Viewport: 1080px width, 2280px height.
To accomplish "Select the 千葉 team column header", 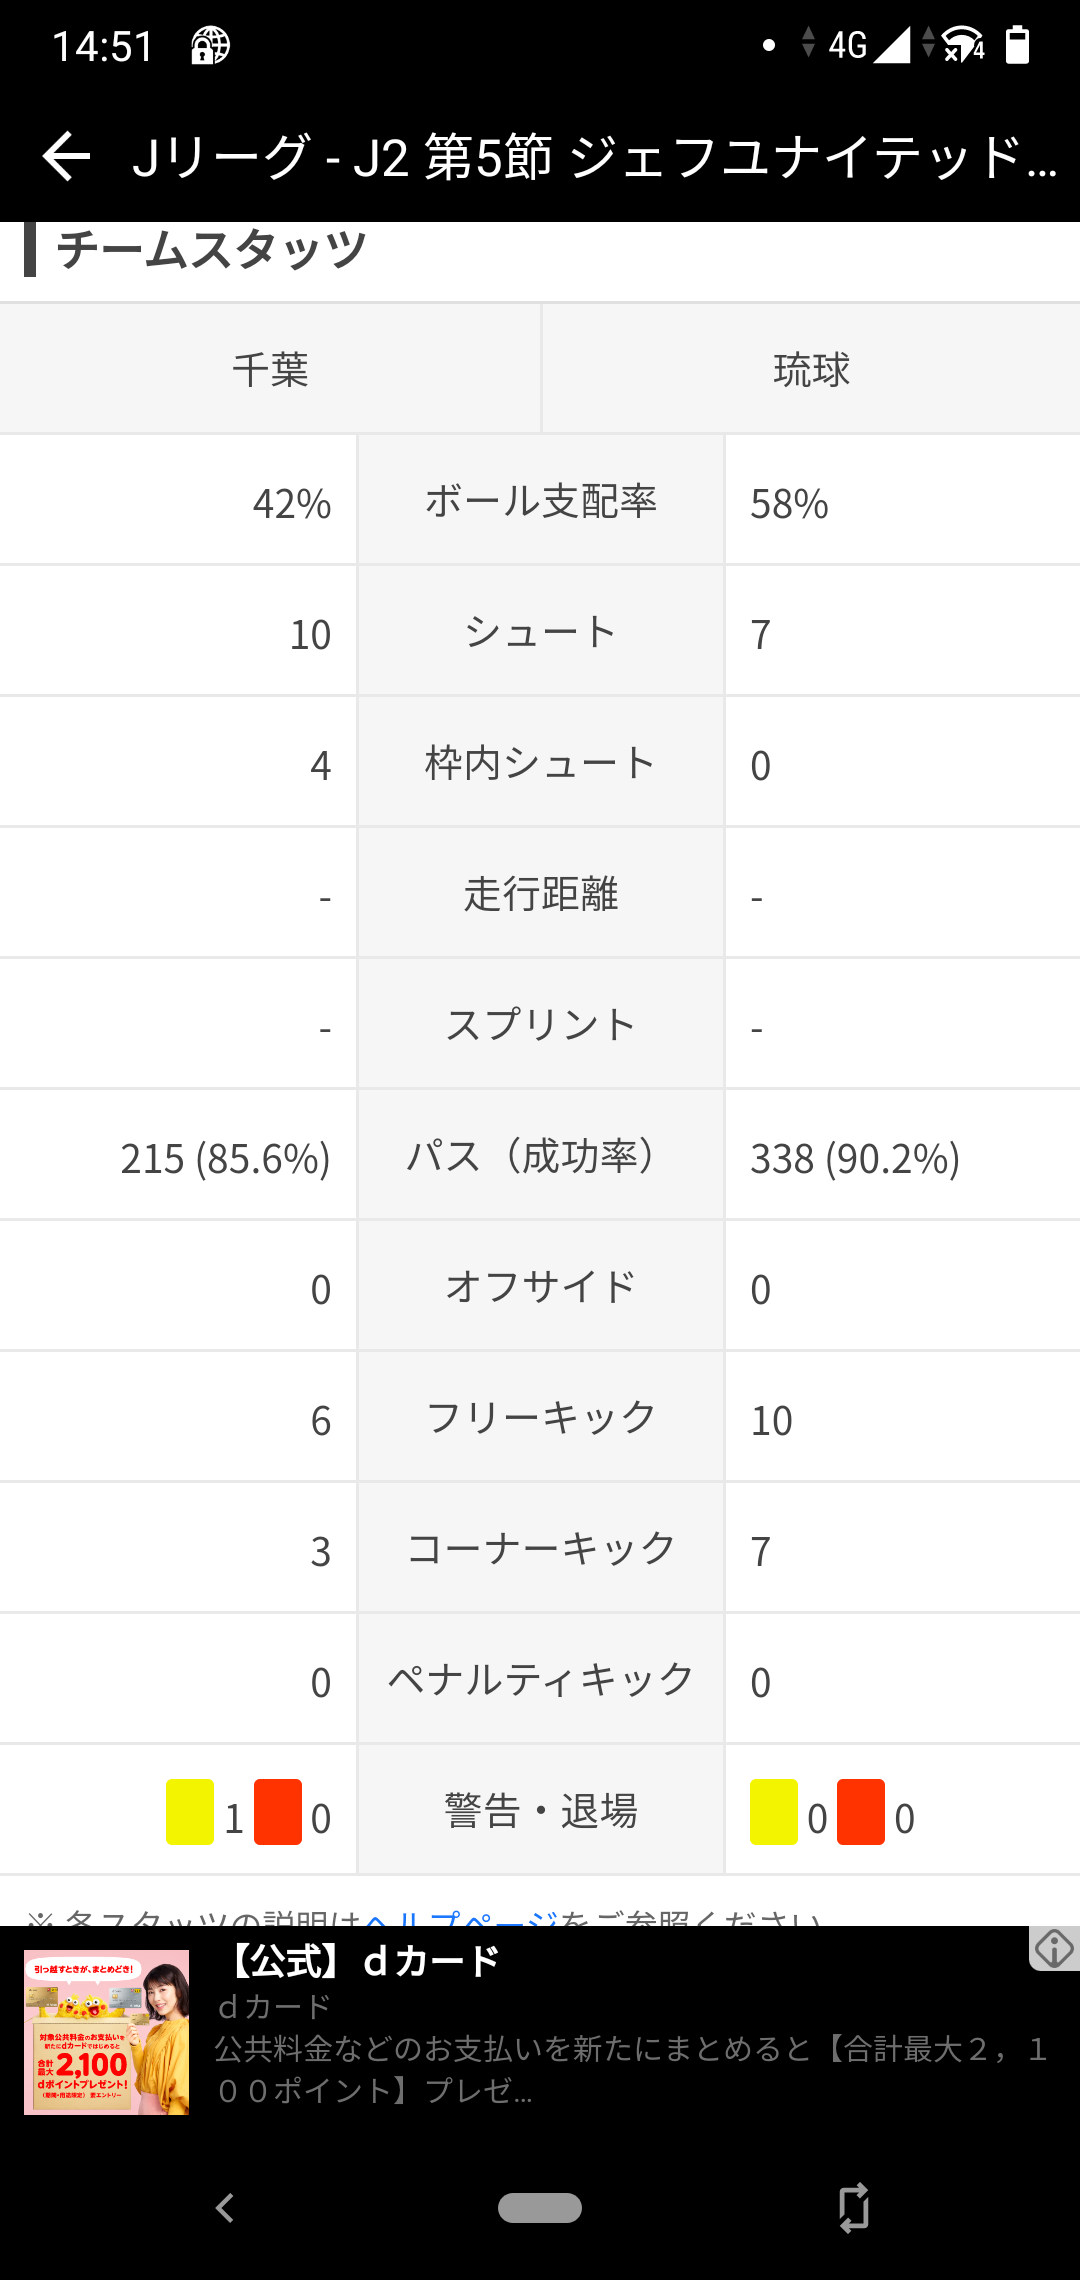I will click(x=270, y=369).
